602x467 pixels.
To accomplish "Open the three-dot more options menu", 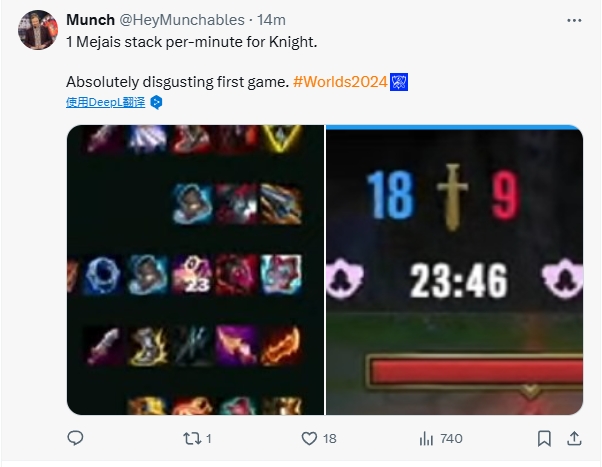I will point(574,20).
